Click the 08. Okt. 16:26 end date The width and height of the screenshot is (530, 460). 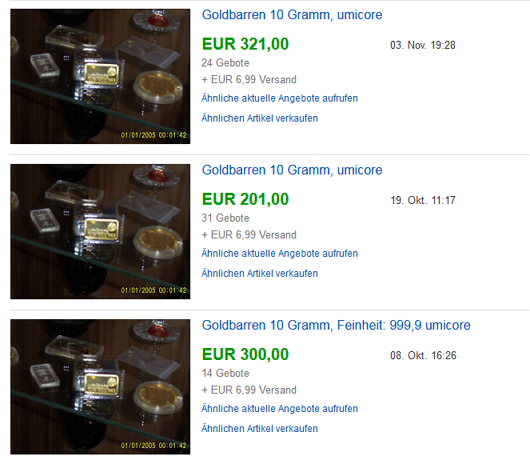423,356
